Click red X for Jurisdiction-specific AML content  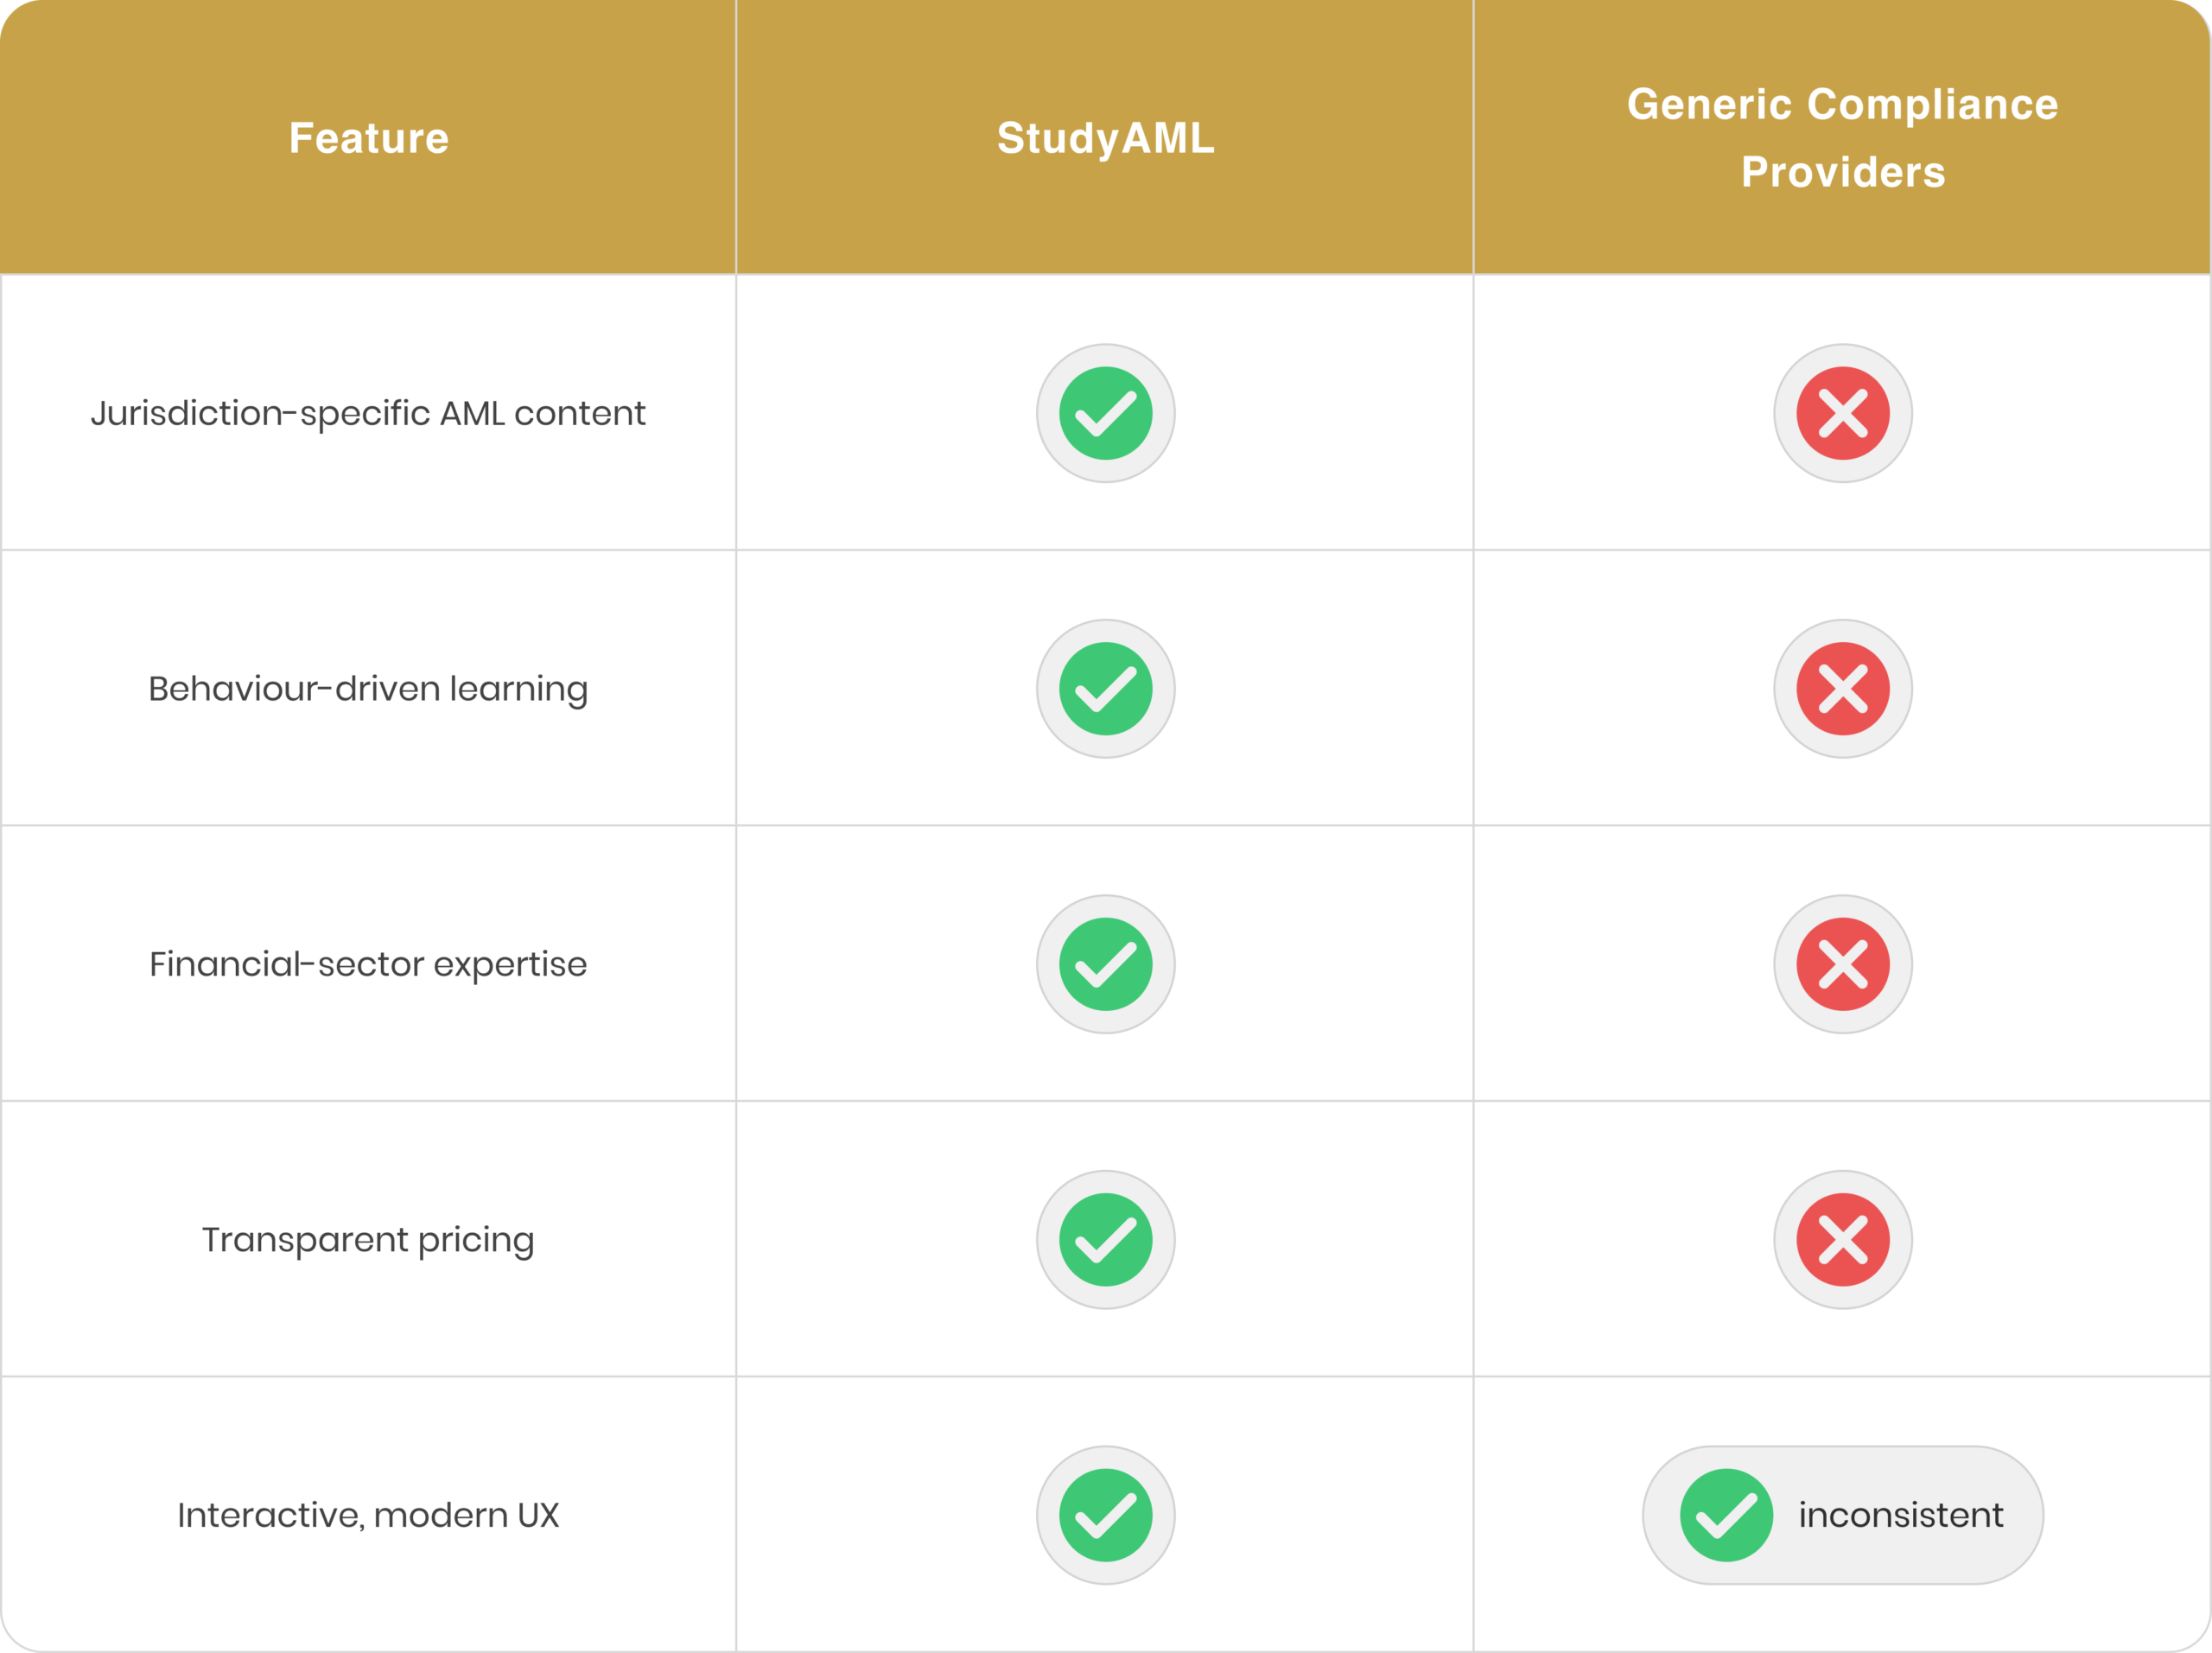point(1842,413)
